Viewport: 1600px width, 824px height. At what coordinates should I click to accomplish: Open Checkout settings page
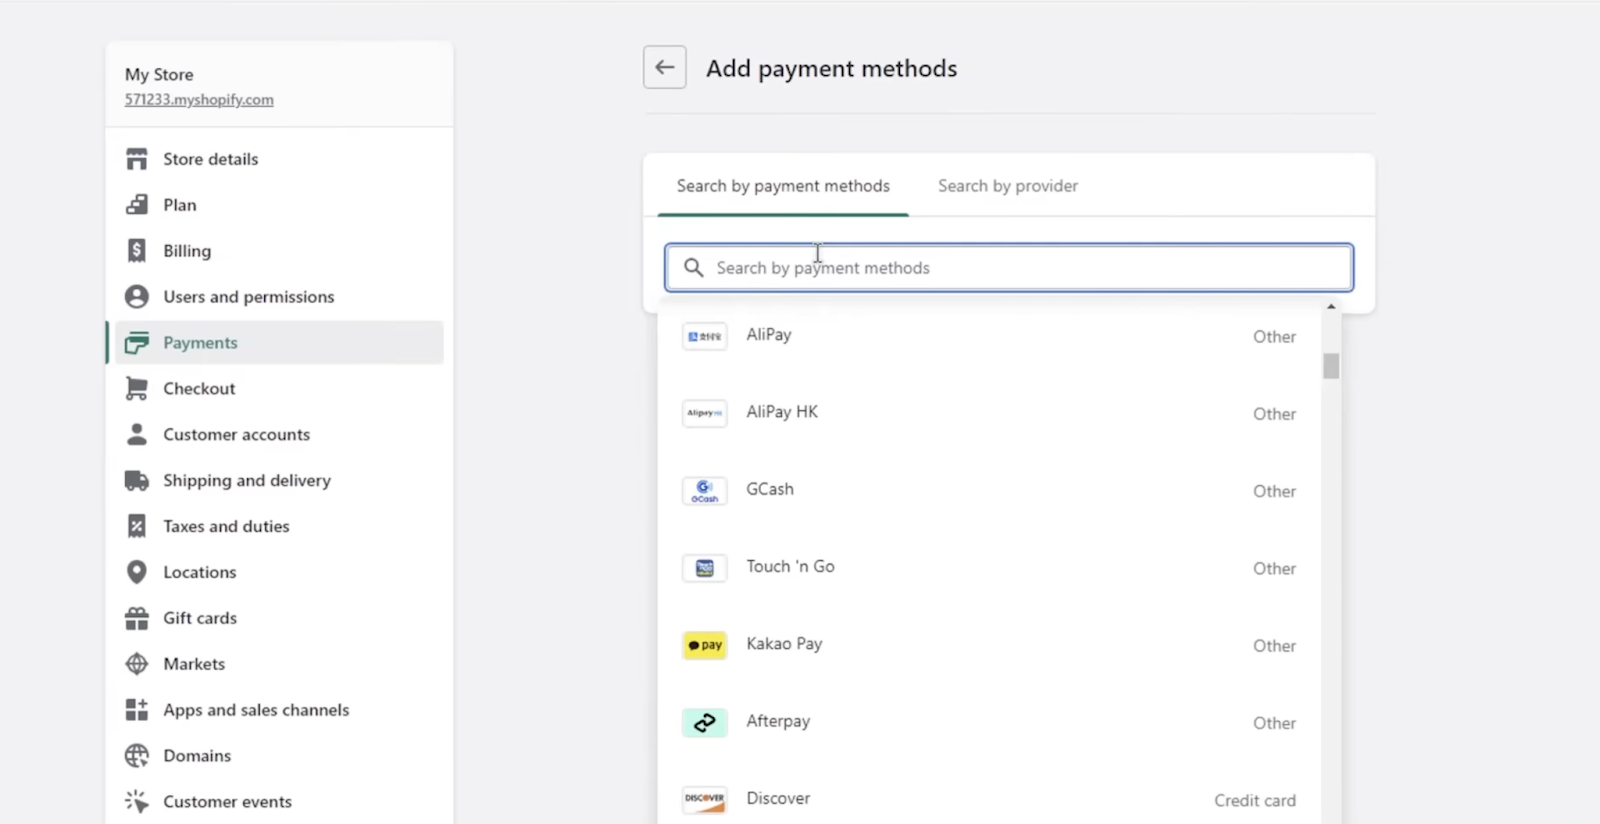click(279, 389)
